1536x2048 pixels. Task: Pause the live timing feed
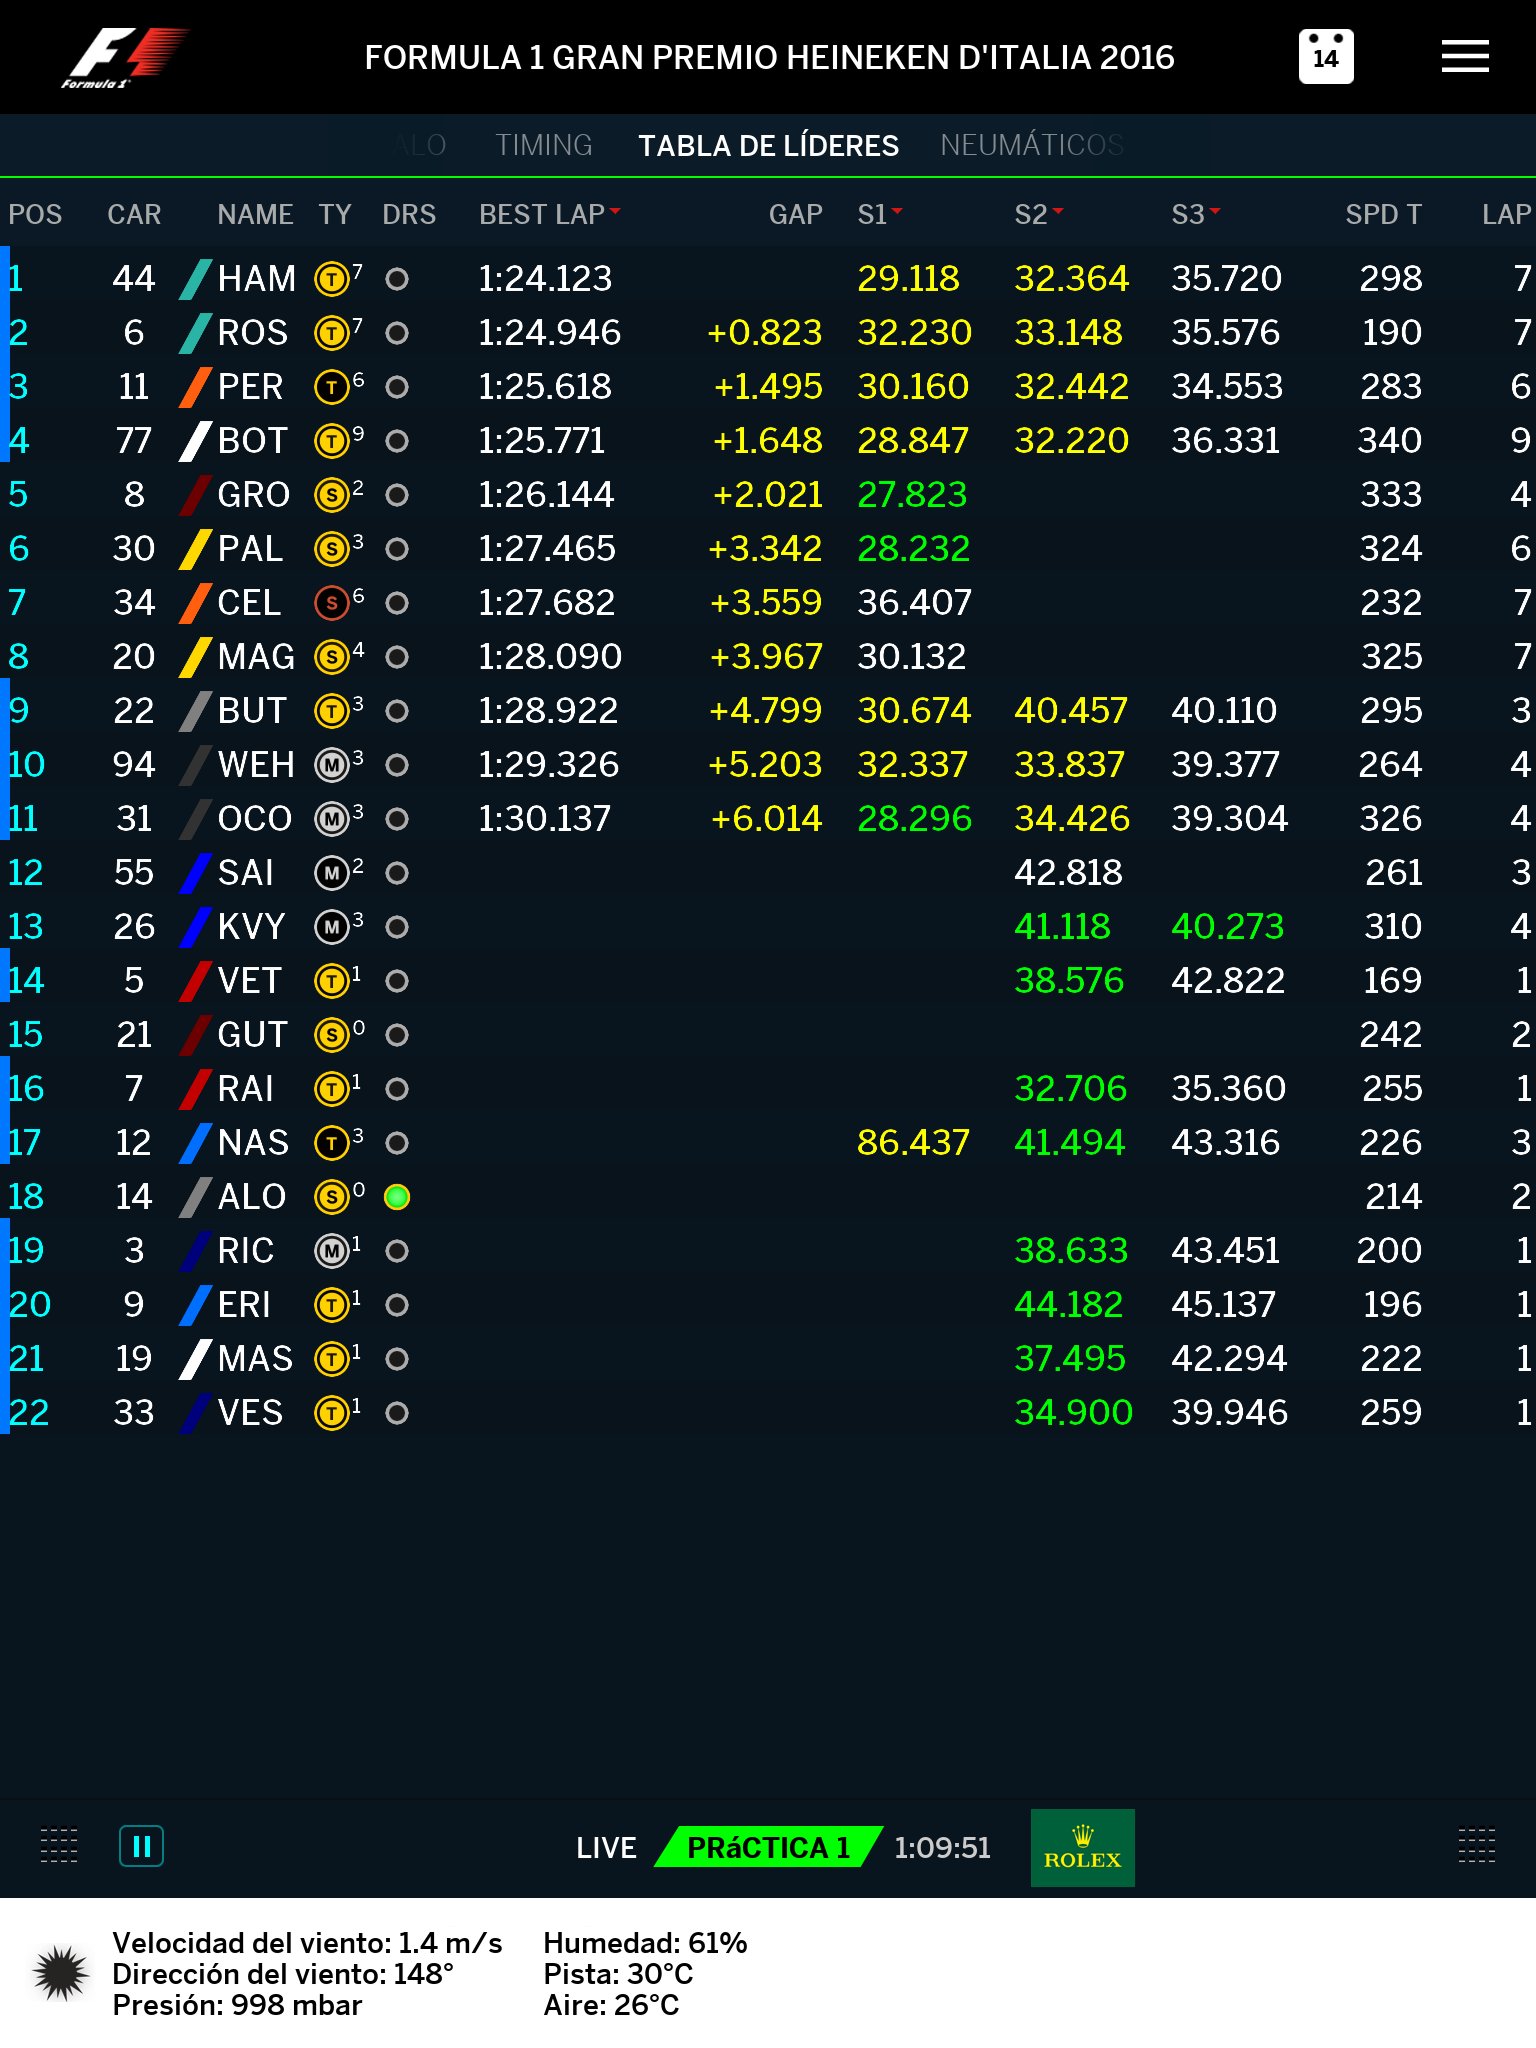(x=141, y=1846)
